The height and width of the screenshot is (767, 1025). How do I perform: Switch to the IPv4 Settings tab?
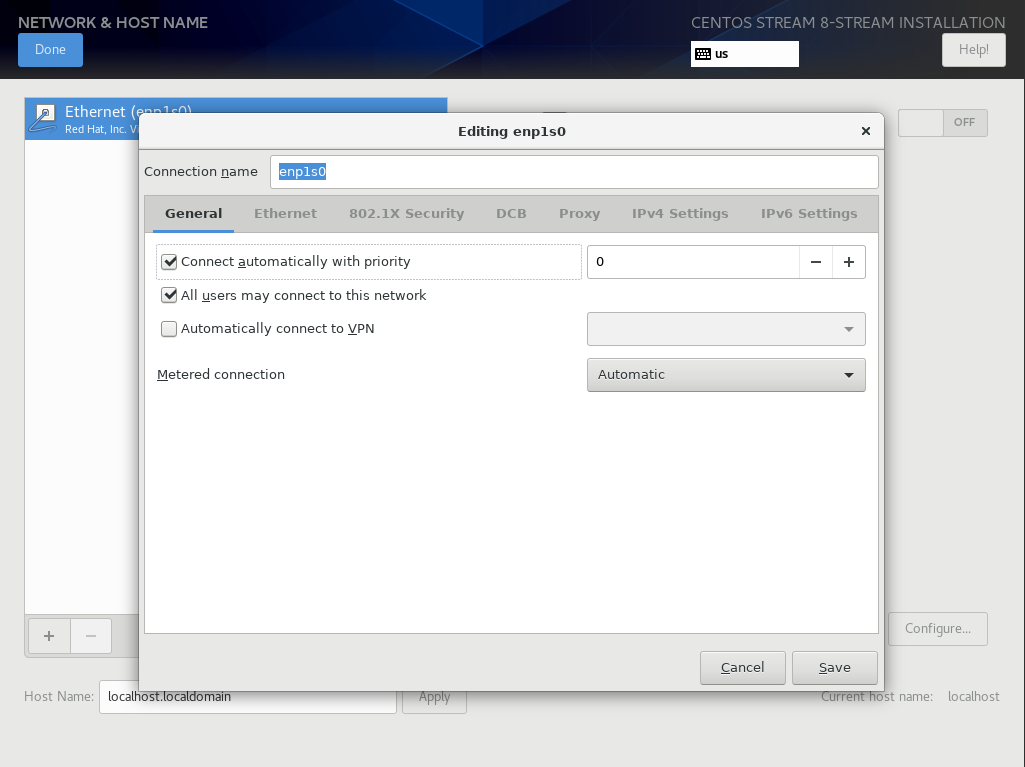(680, 214)
